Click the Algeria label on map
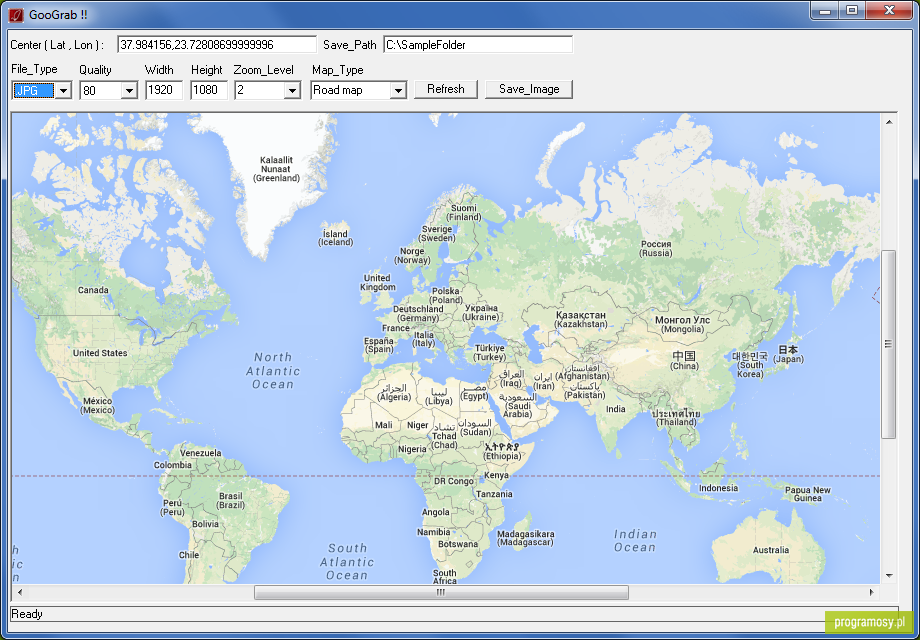Viewport: 920px width, 640px height. (394, 393)
